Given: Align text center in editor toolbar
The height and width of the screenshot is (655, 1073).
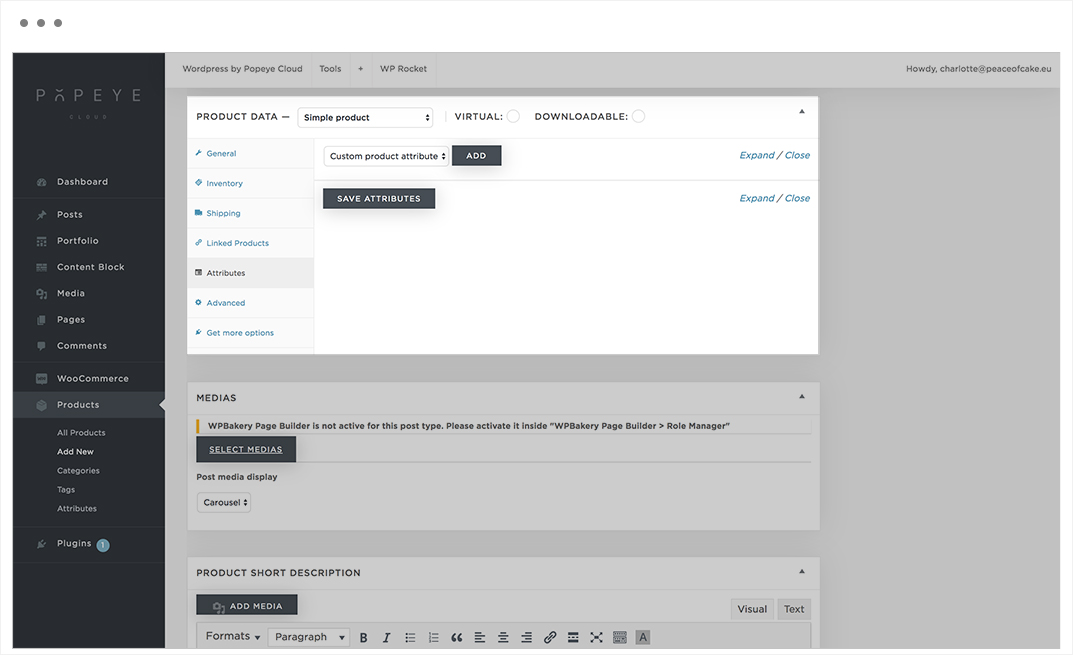Looking at the screenshot, I should (503, 638).
